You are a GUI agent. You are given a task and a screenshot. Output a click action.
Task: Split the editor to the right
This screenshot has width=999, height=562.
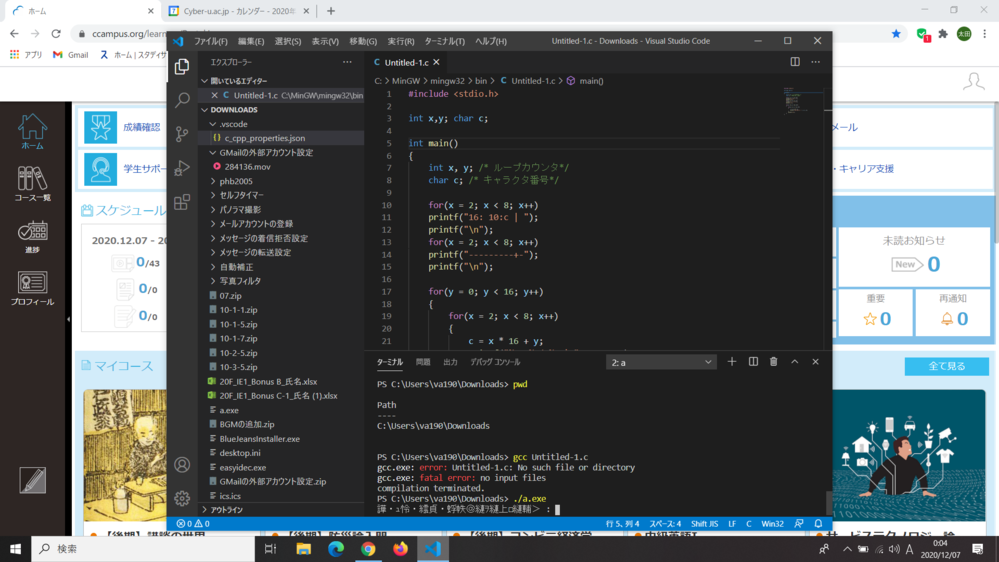tap(795, 62)
